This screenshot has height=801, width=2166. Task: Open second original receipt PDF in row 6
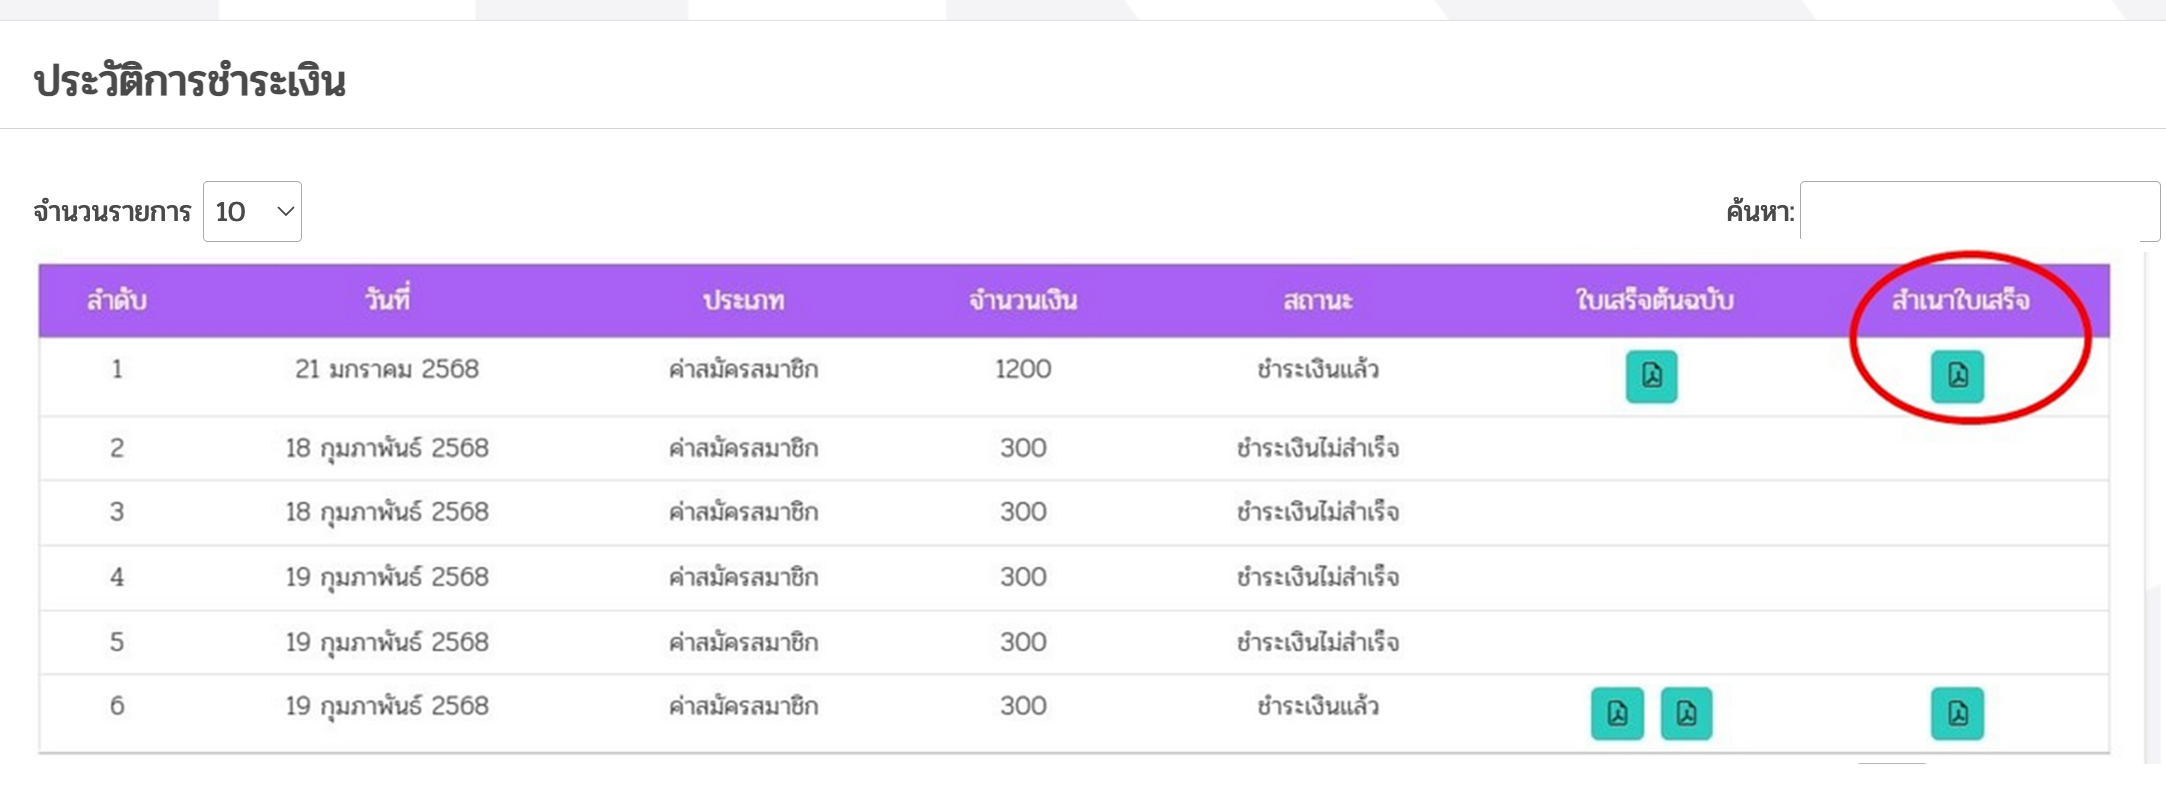click(x=1686, y=713)
